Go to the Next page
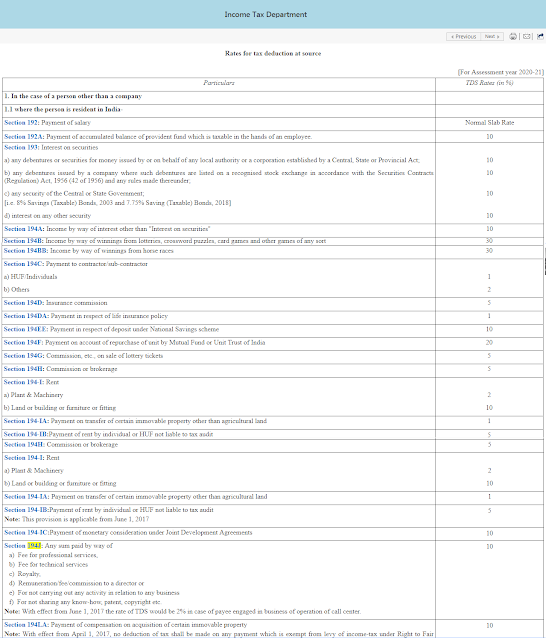 pos(492,37)
